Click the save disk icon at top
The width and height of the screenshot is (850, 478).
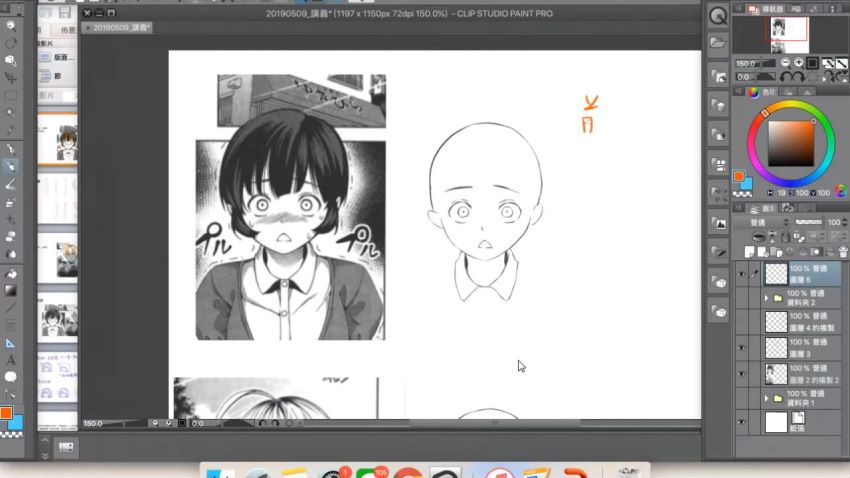(65, 12)
